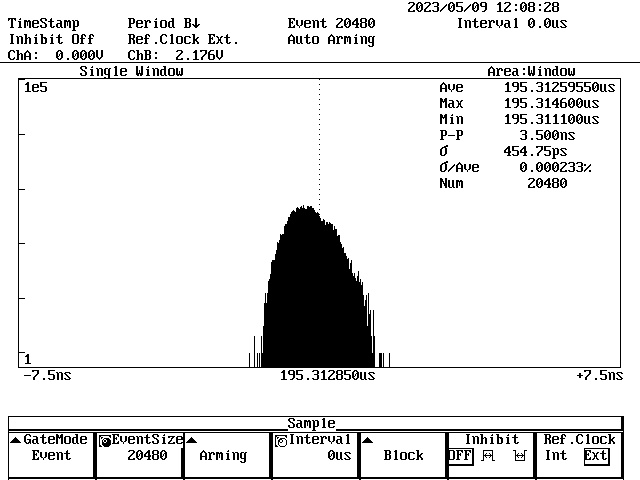
Task: Select the positive-polarity Inhibit waveform icon
Action: tap(489, 456)
